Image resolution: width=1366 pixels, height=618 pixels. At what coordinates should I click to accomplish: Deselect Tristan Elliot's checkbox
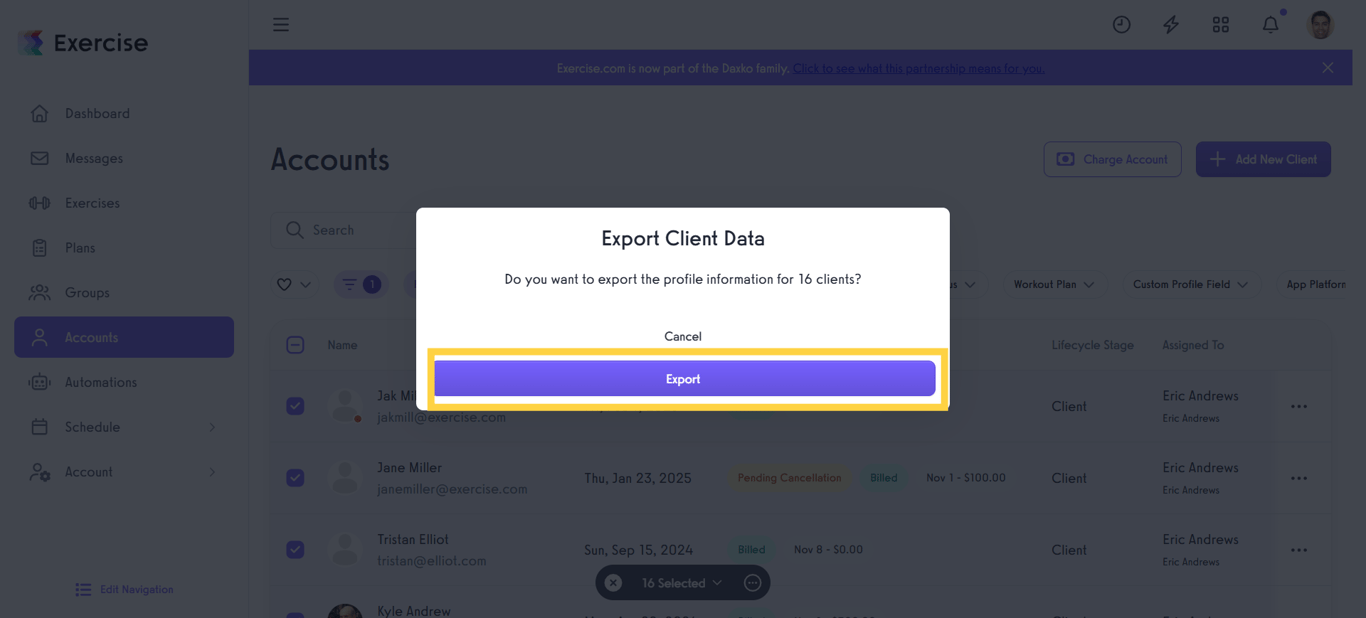click(x=295, y=549)
